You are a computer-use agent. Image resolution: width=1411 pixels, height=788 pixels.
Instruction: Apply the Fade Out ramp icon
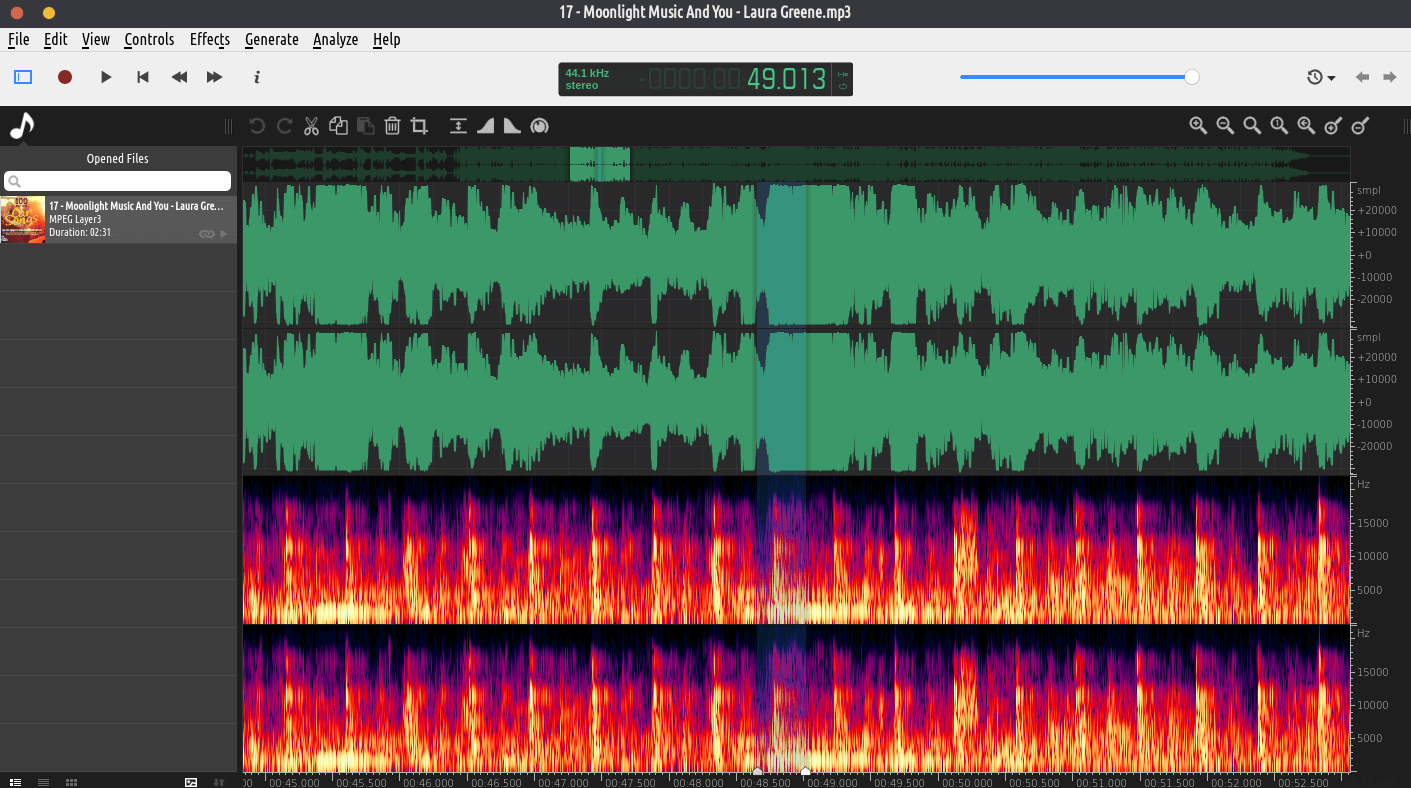click(x=512, y=126)
